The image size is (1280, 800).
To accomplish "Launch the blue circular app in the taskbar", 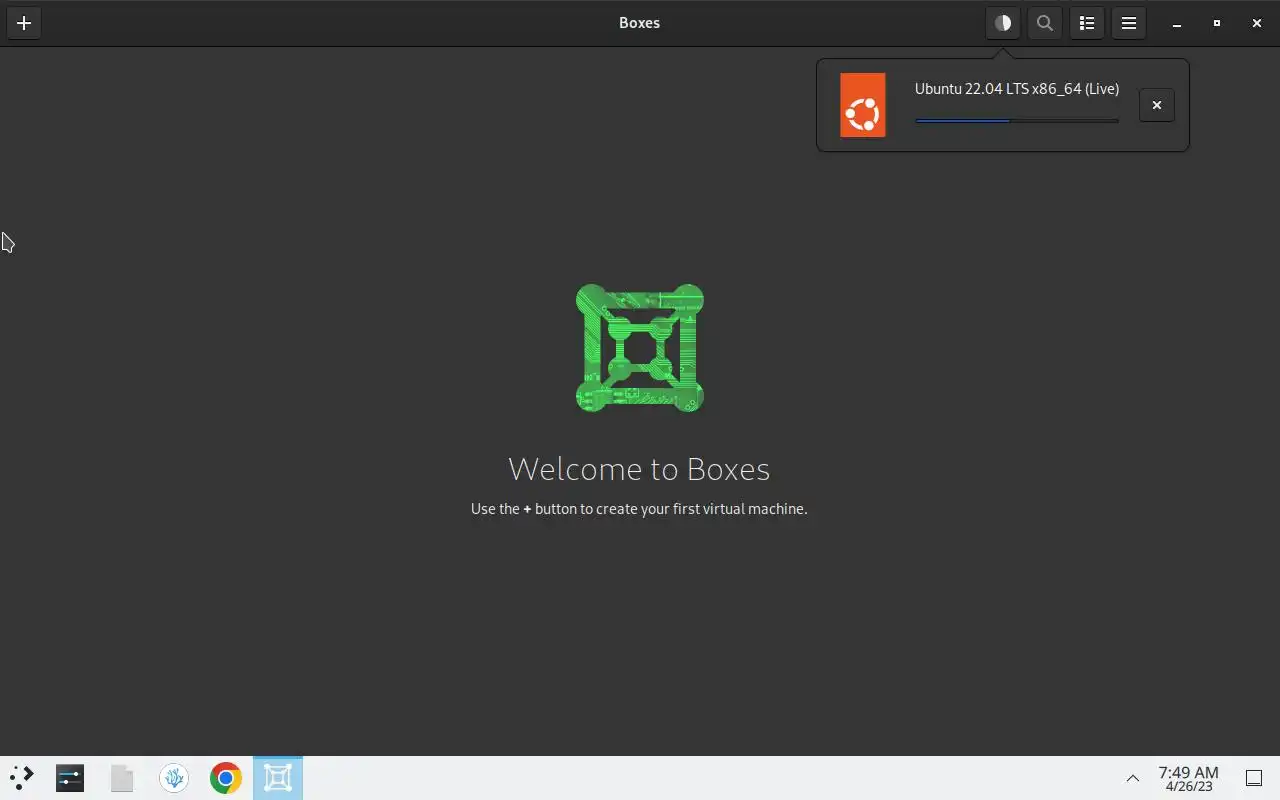I will [174, 778].
